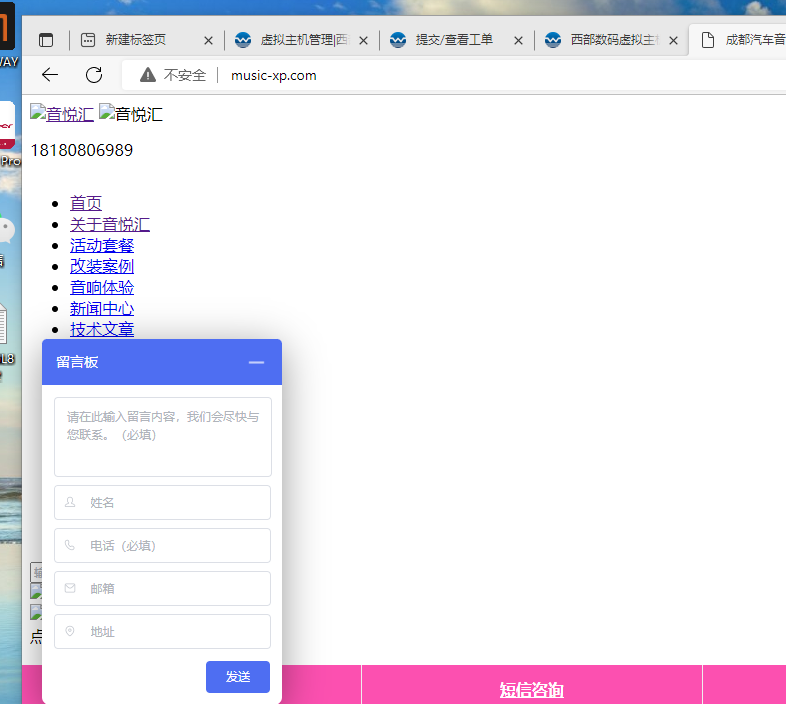
Task: Click the browser back arrow
Action: (x=50, y=75)
